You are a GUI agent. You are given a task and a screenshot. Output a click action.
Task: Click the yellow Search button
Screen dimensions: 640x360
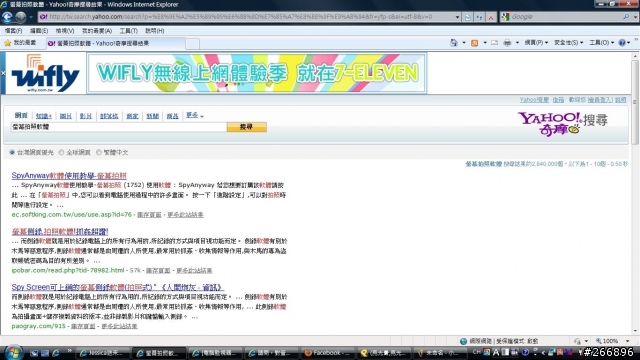tap(247, 127)
